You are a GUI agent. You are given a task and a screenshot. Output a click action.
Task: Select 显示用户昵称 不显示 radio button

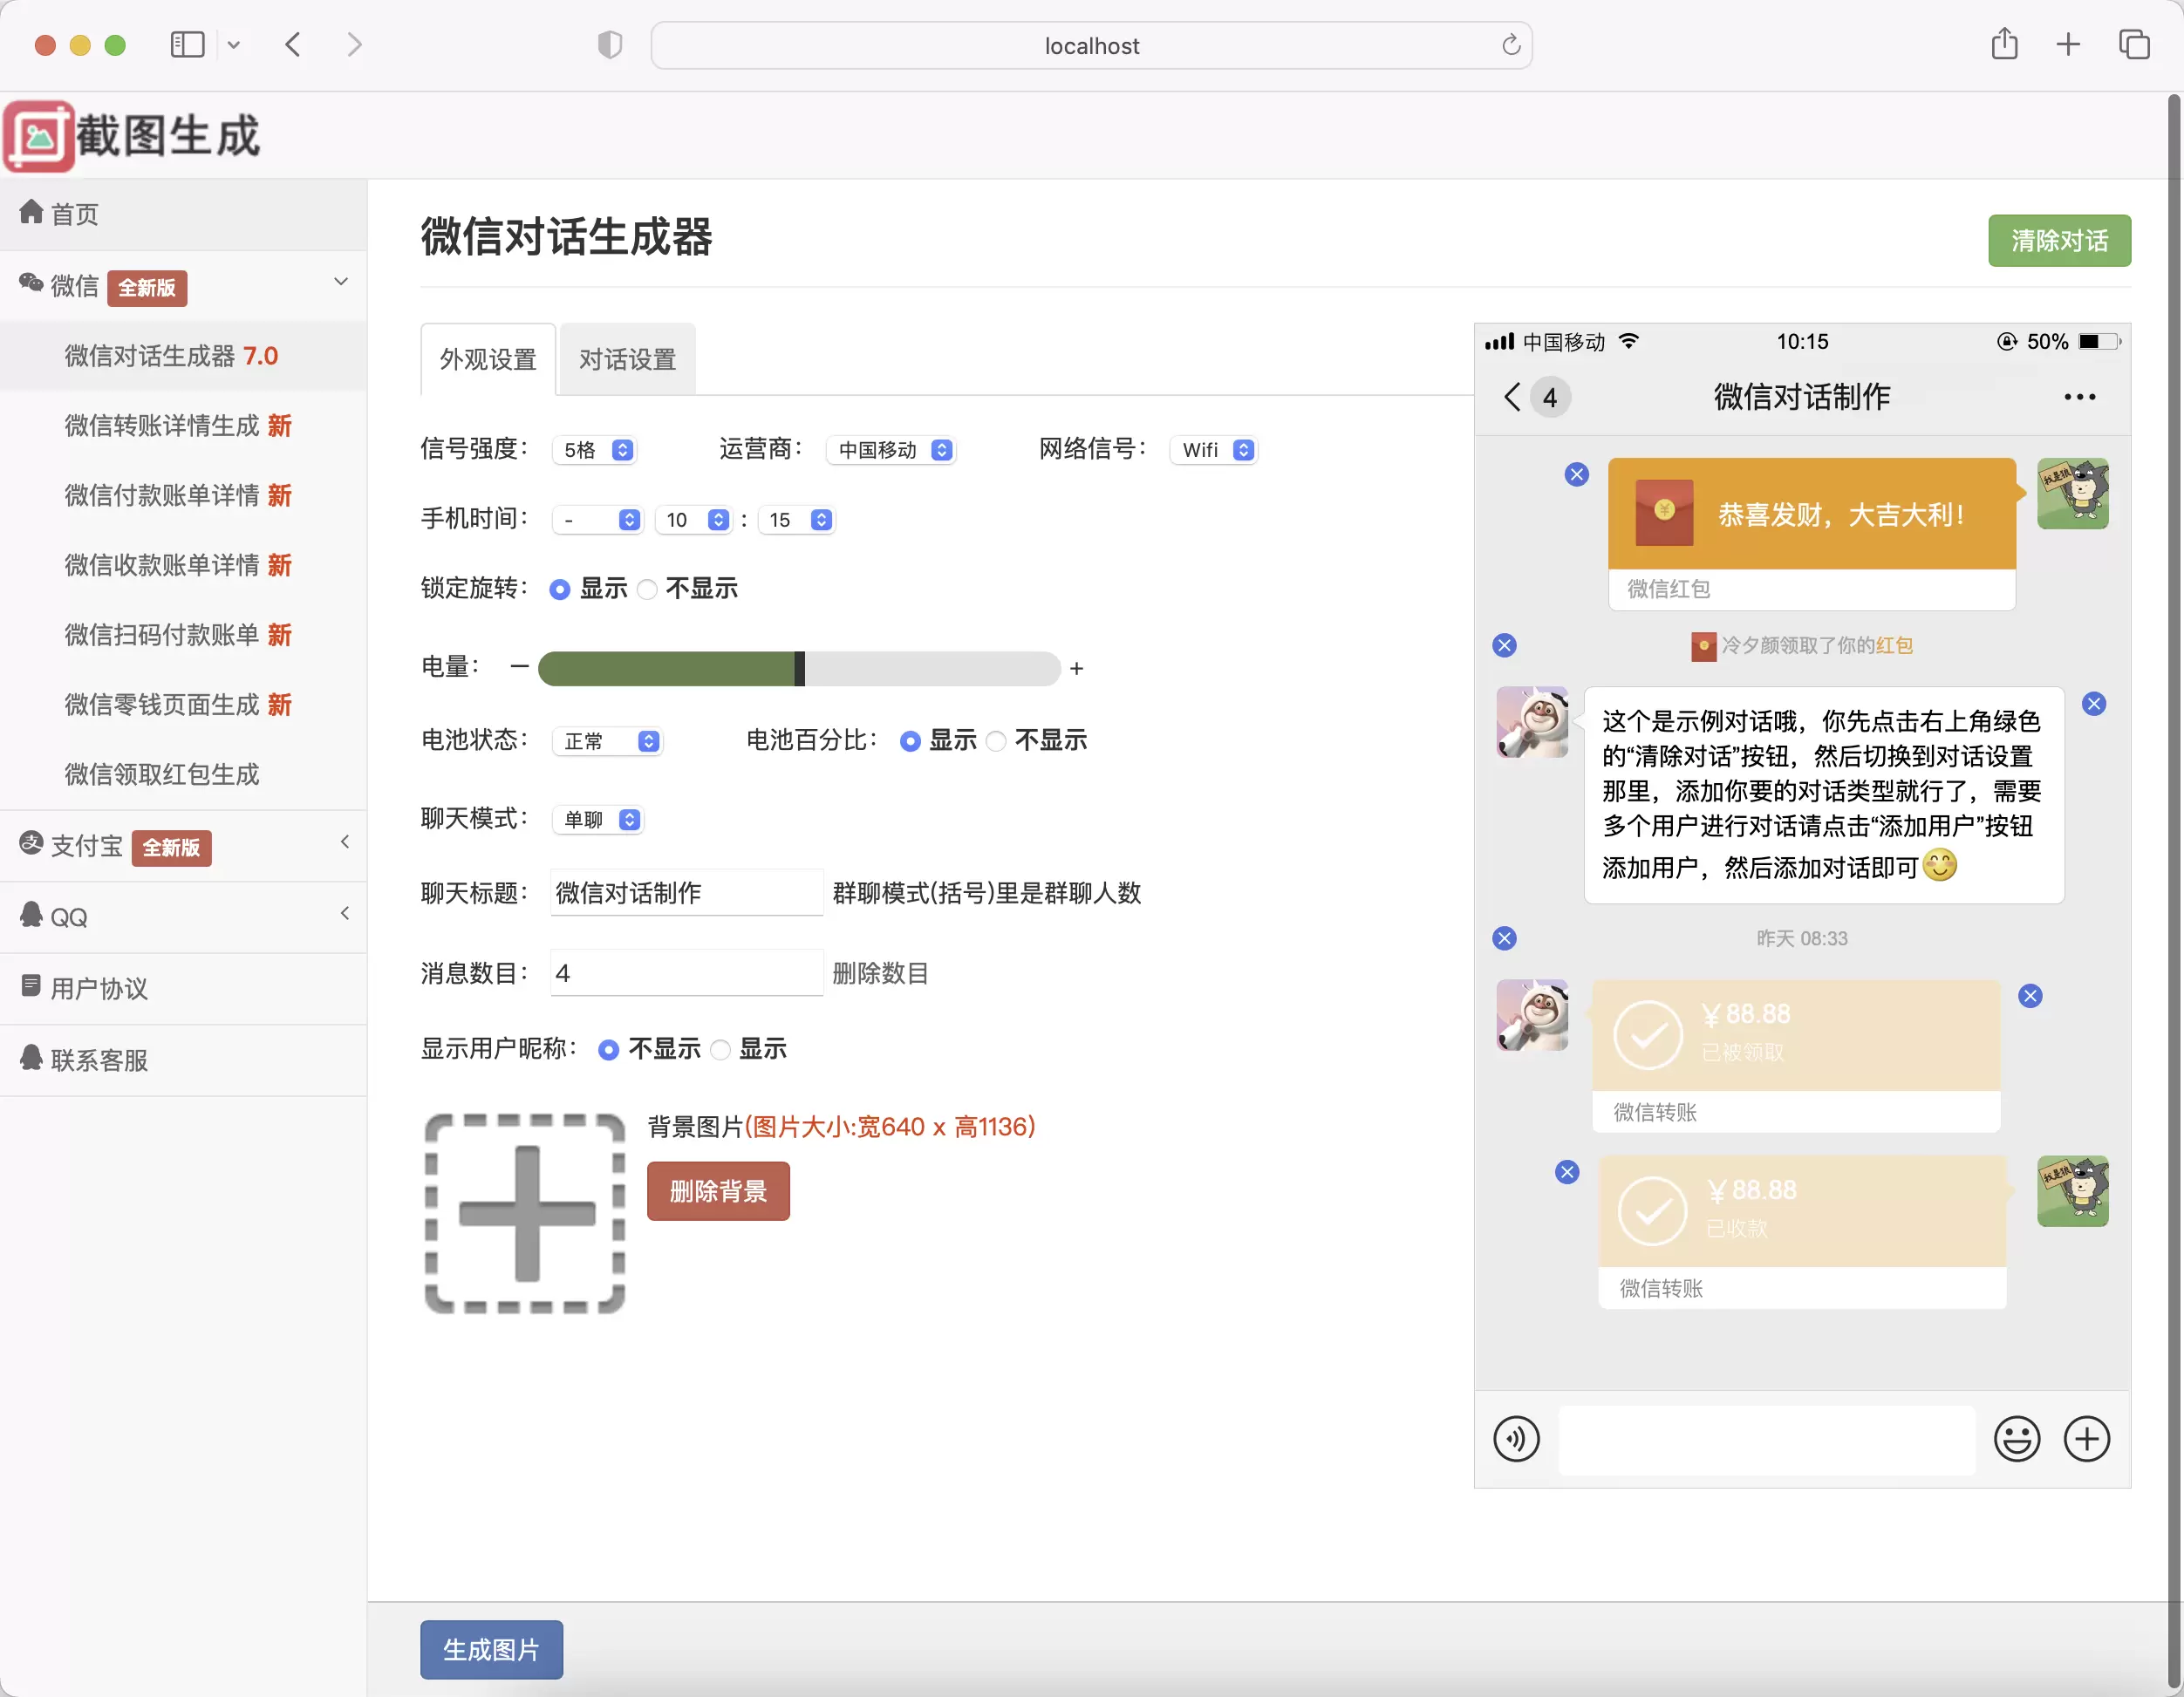pos(608,1050)
